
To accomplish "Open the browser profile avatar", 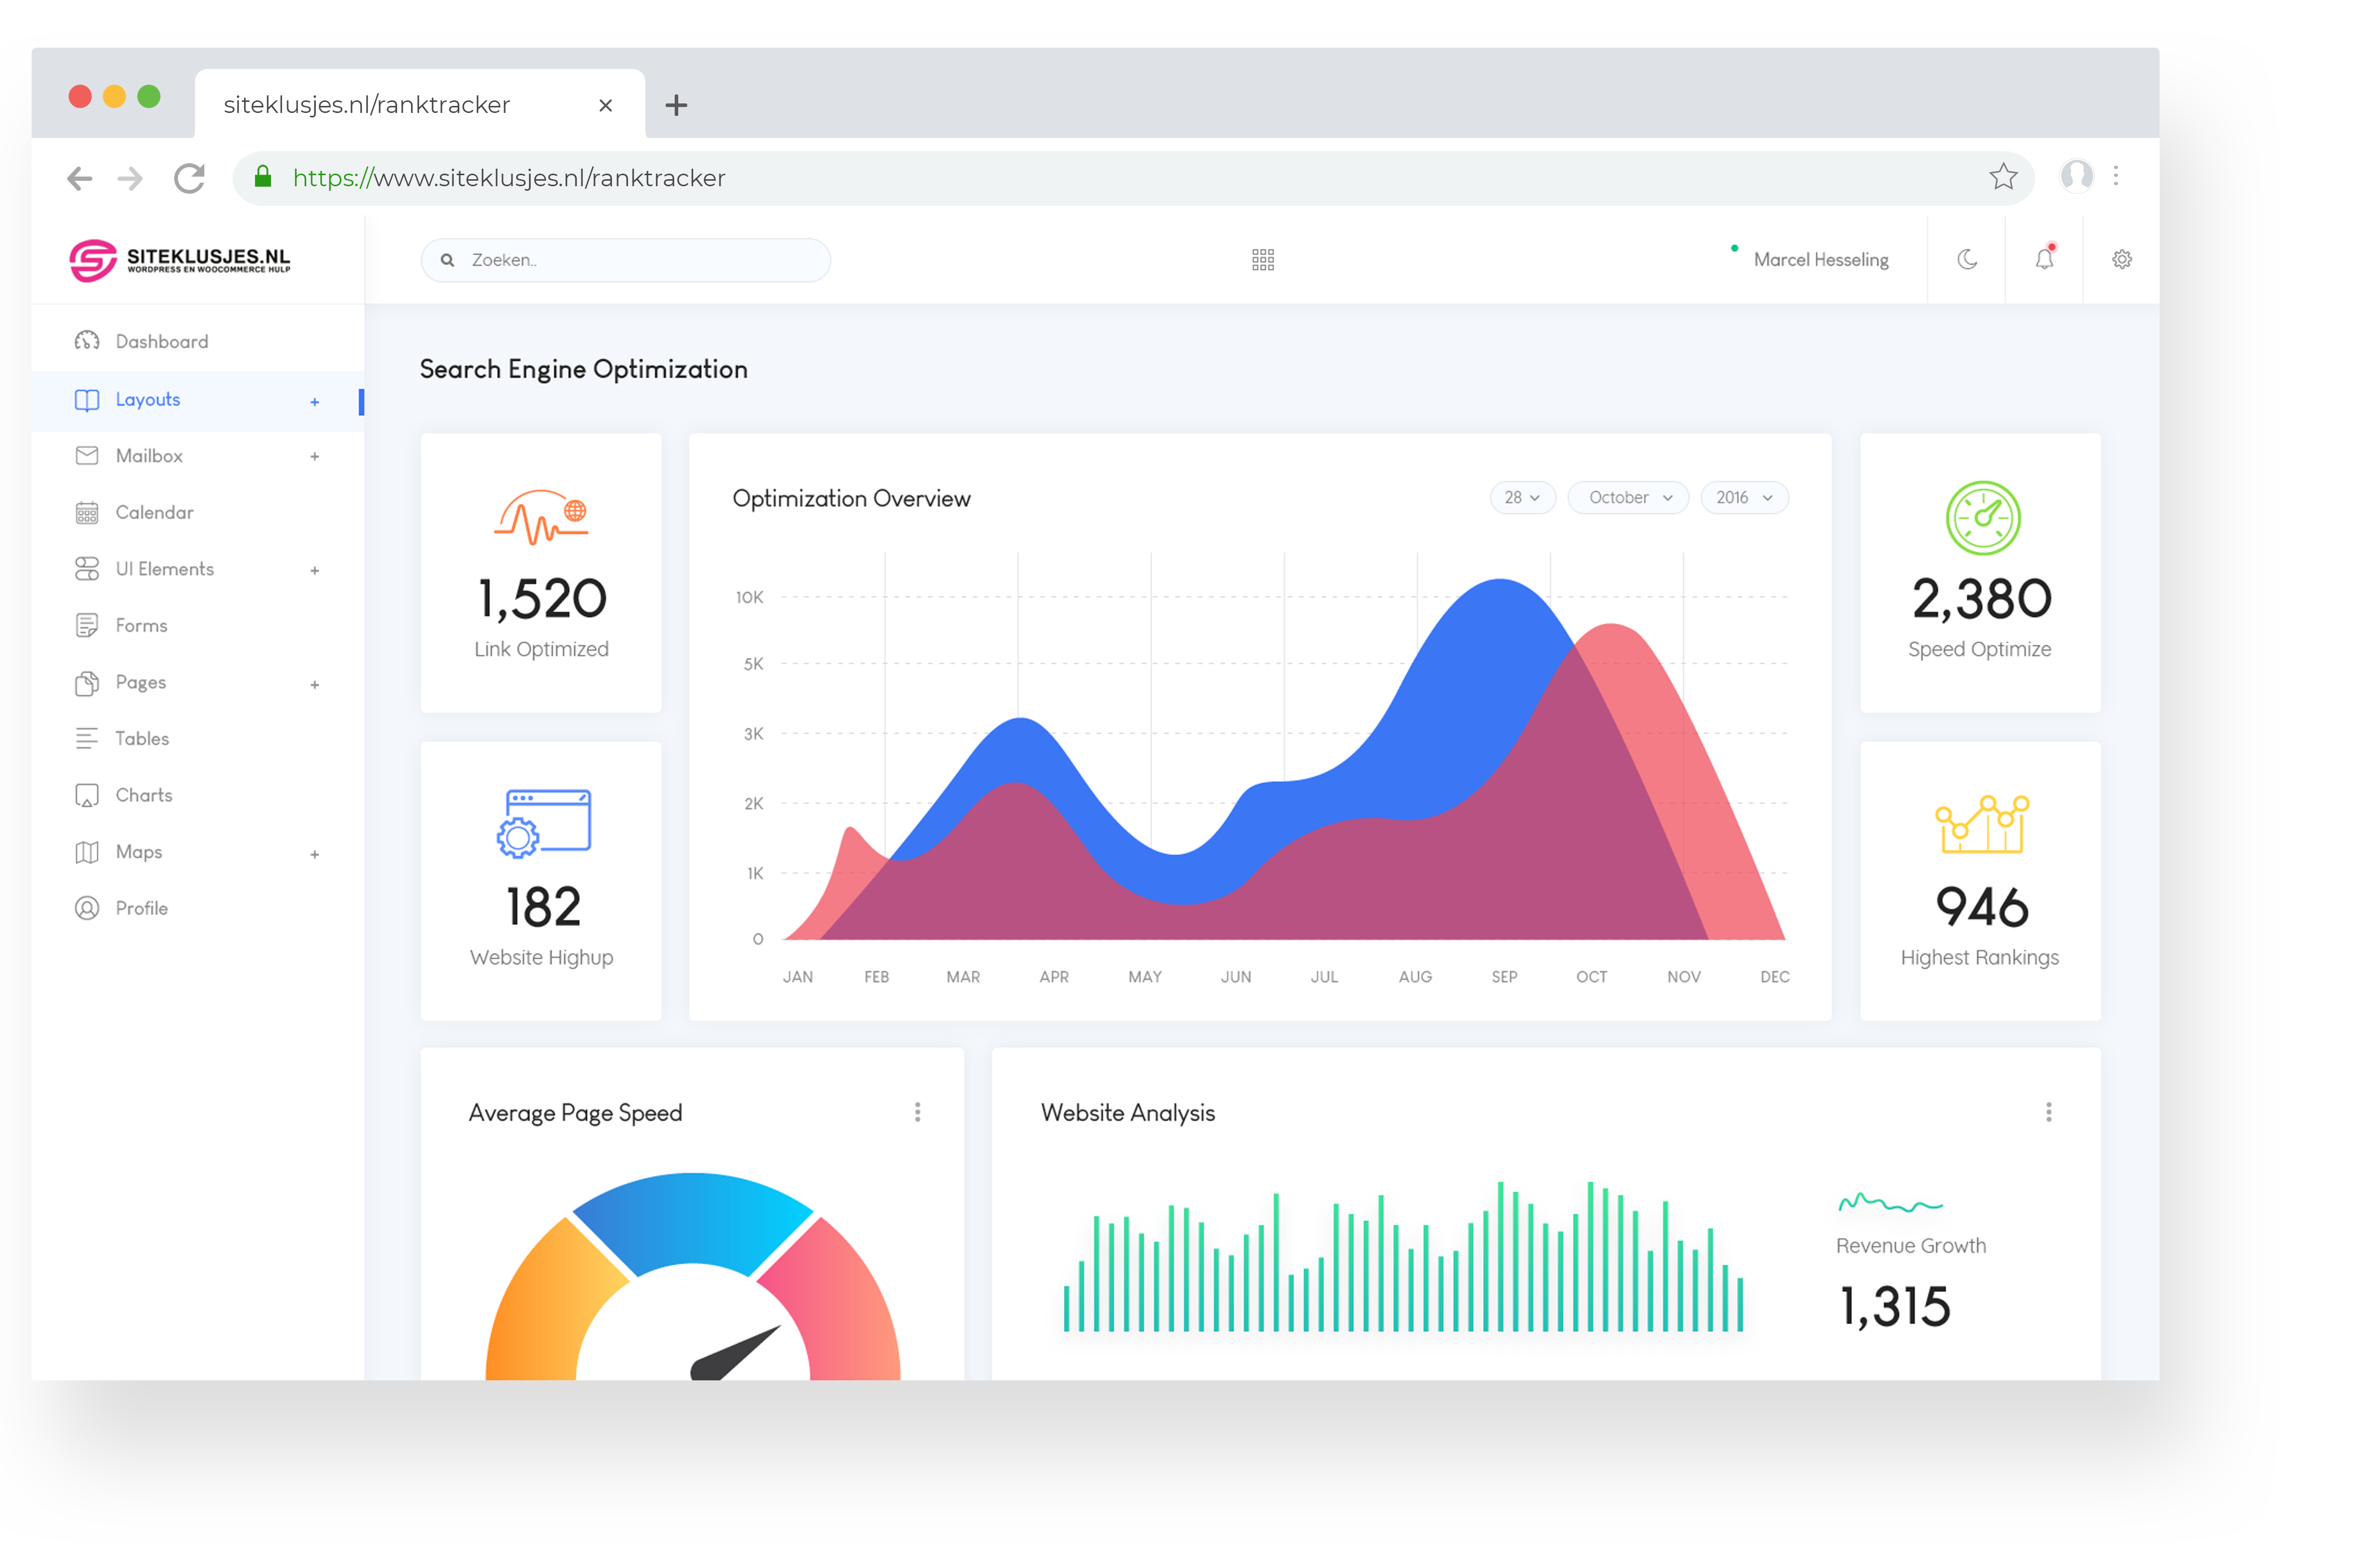I will 2077,176.
